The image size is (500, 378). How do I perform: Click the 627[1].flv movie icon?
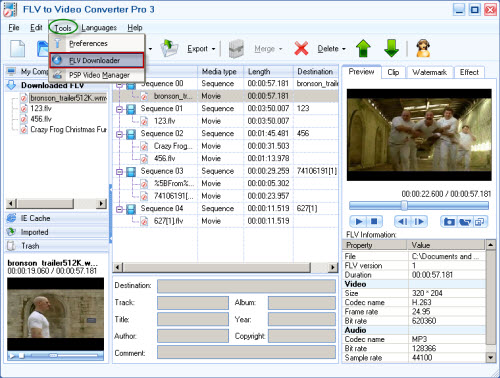click(x=144, y=221)
